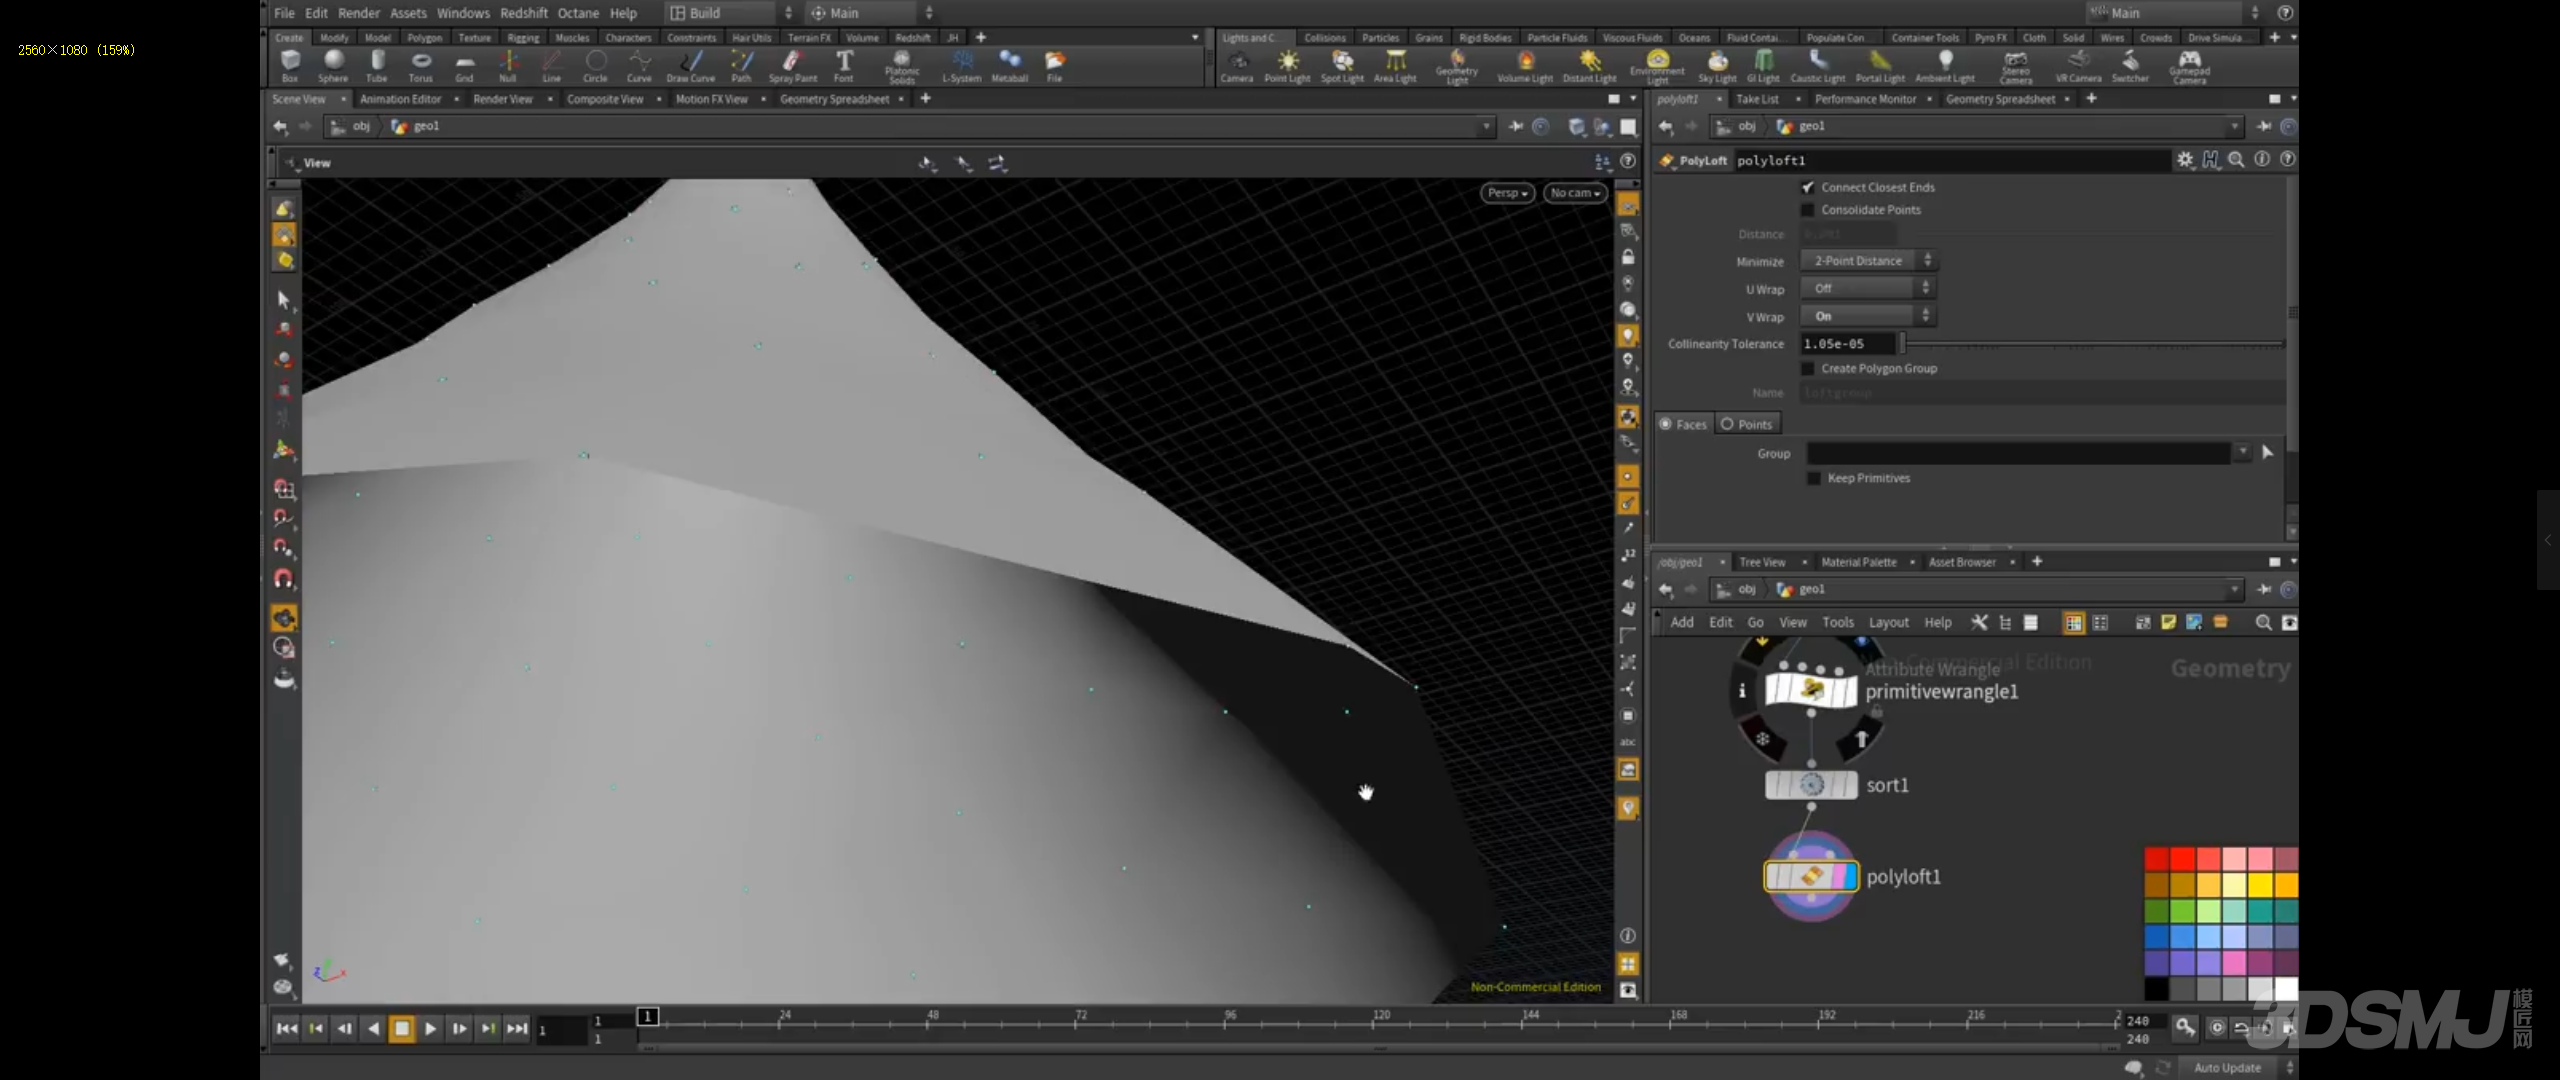Enable Keep Primitives checkbox
The width and height of the screenshot is (2560, 1080).
pyautogui.click(x=1814, y=478)
